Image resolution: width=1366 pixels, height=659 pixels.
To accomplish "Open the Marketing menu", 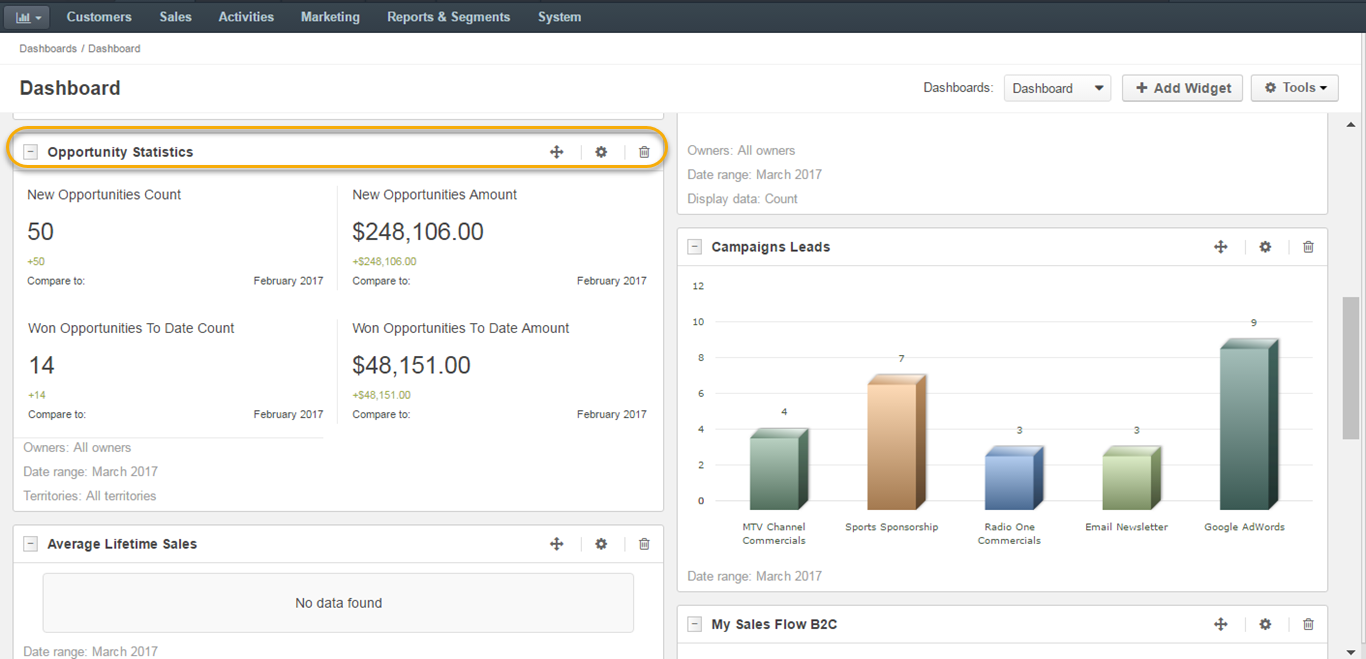I will click(x=330, y=17).
